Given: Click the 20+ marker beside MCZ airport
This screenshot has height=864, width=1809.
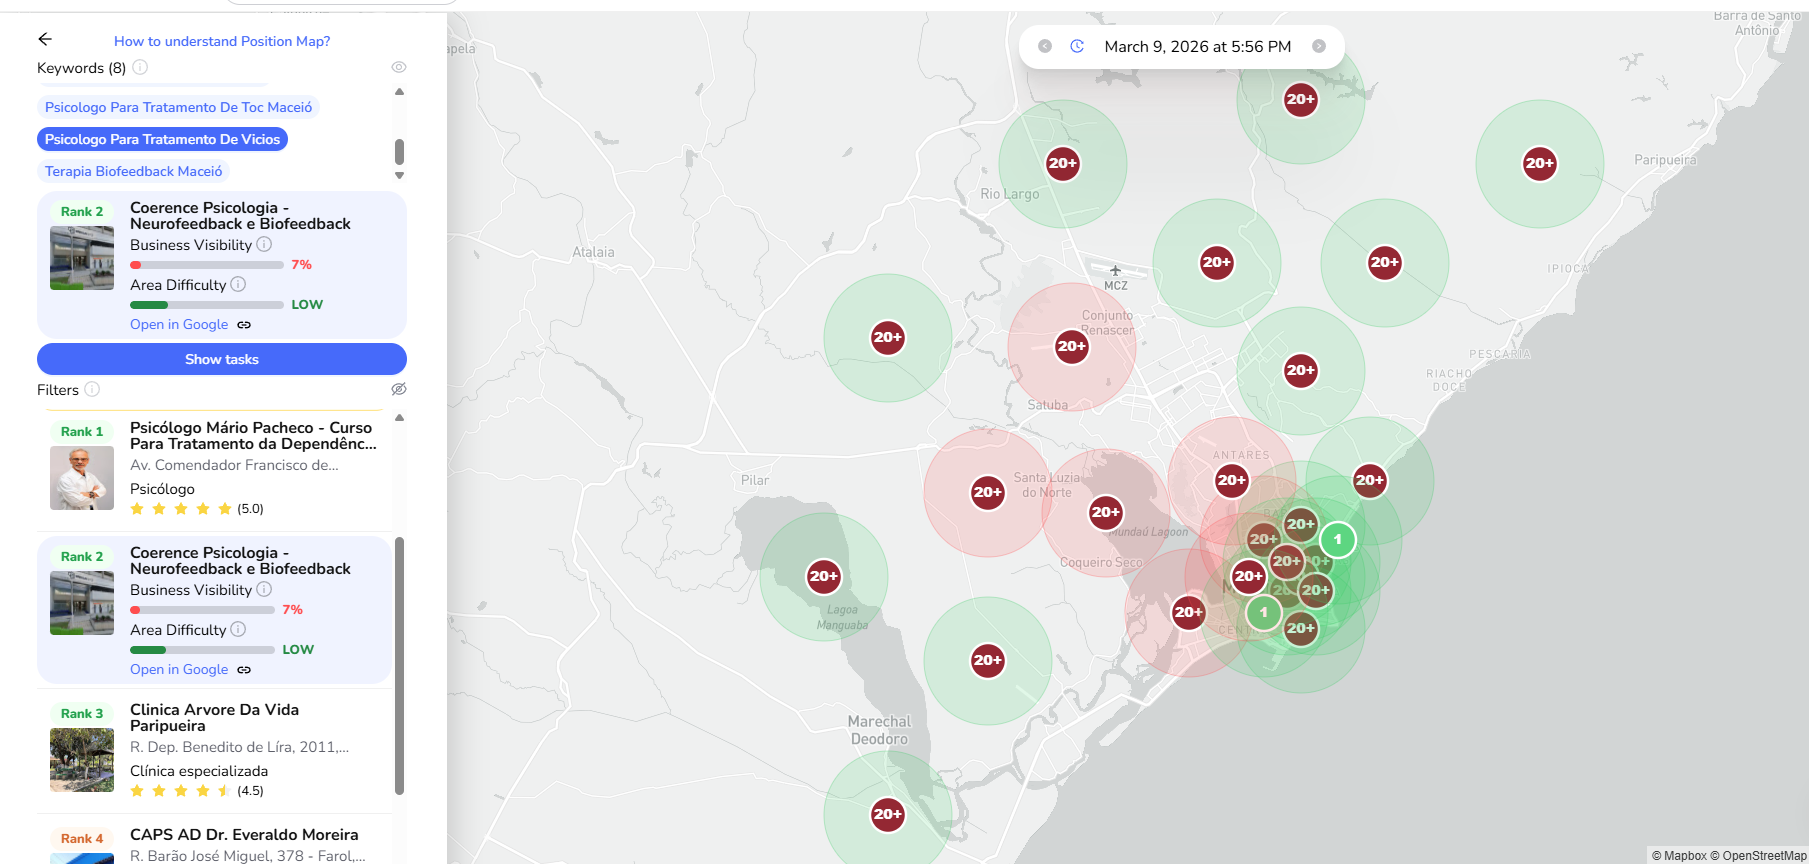Looking at the screenshot, I should [1217, 263].
